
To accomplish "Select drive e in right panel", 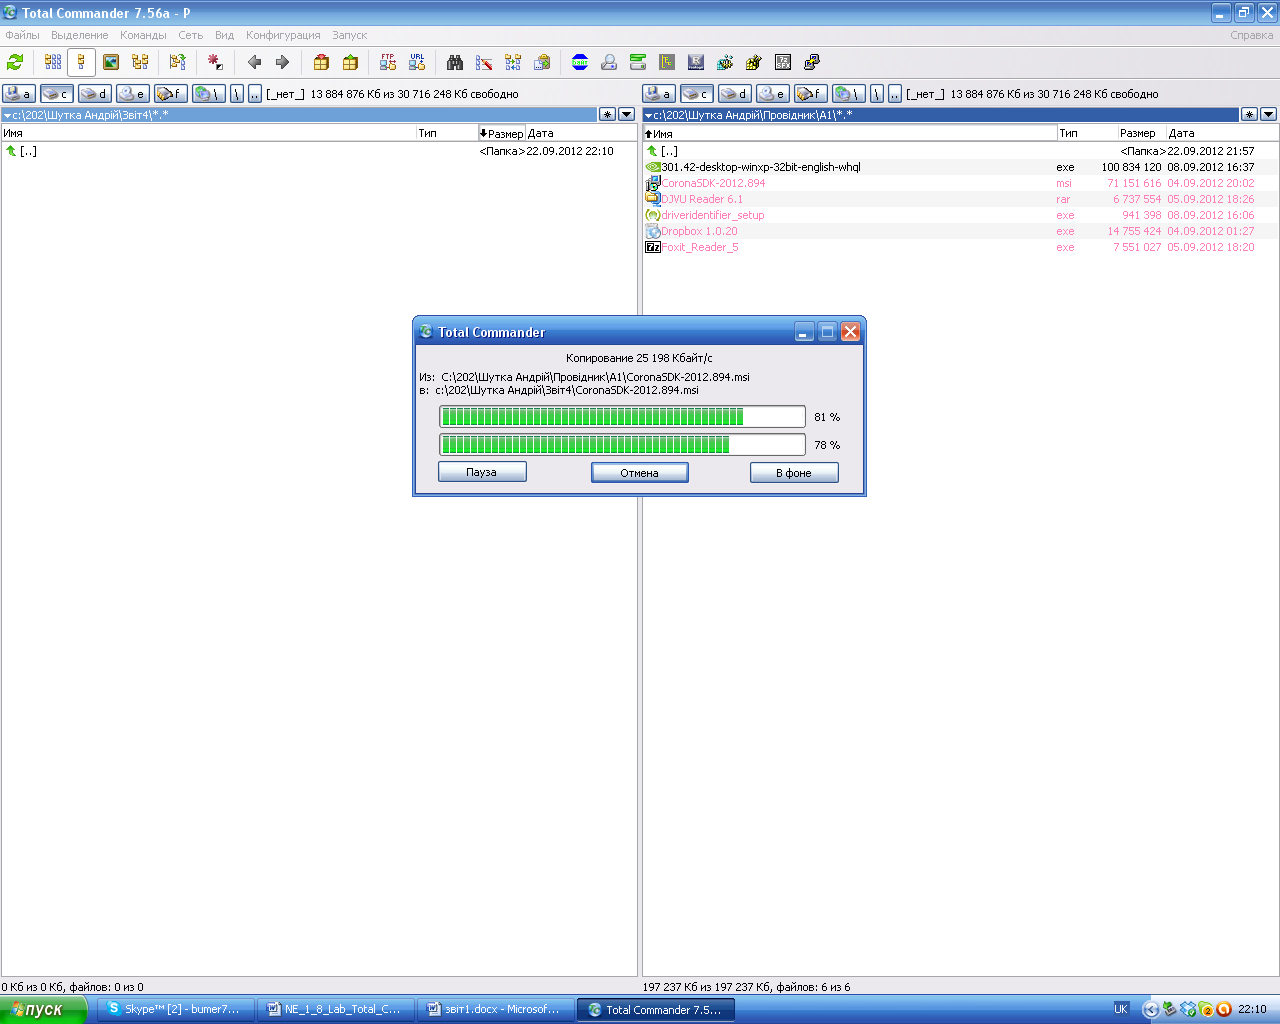I will (x=772, y=93).
